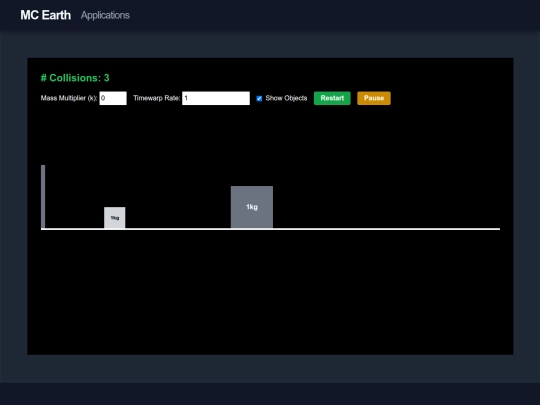Click the 'Timewarp Rate:' label
This screenshot has height=405, width=540.
point(157,98)
